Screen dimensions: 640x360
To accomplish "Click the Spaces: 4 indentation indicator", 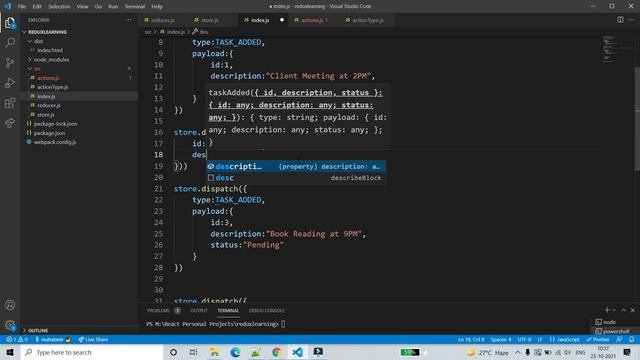I will click(501, 339).
